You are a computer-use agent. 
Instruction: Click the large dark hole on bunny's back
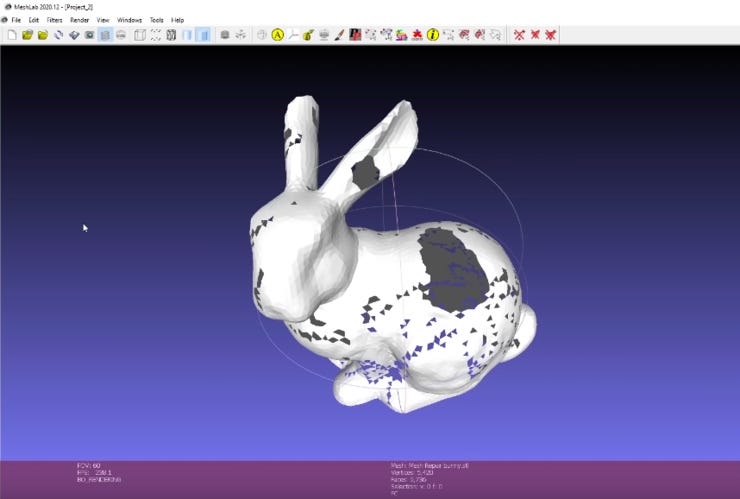pos(452,270)
